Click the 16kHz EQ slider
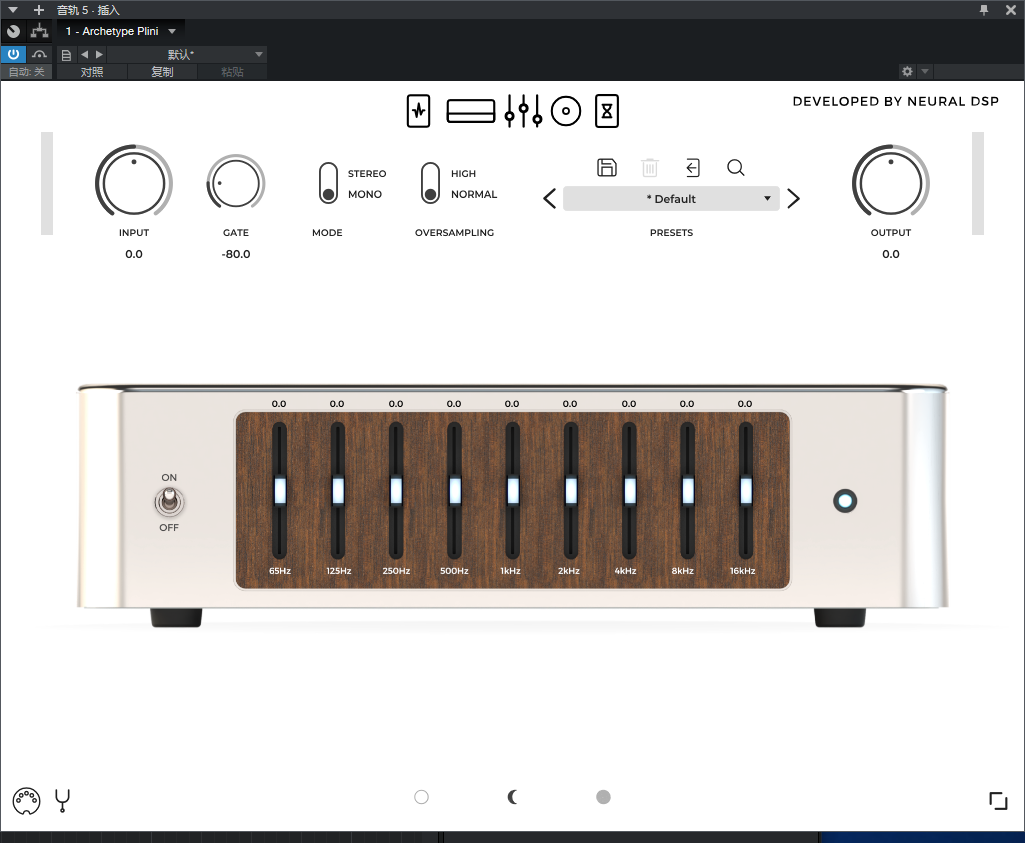The height and width of the screenshot is (843, 1025). (x=746, y=491)
